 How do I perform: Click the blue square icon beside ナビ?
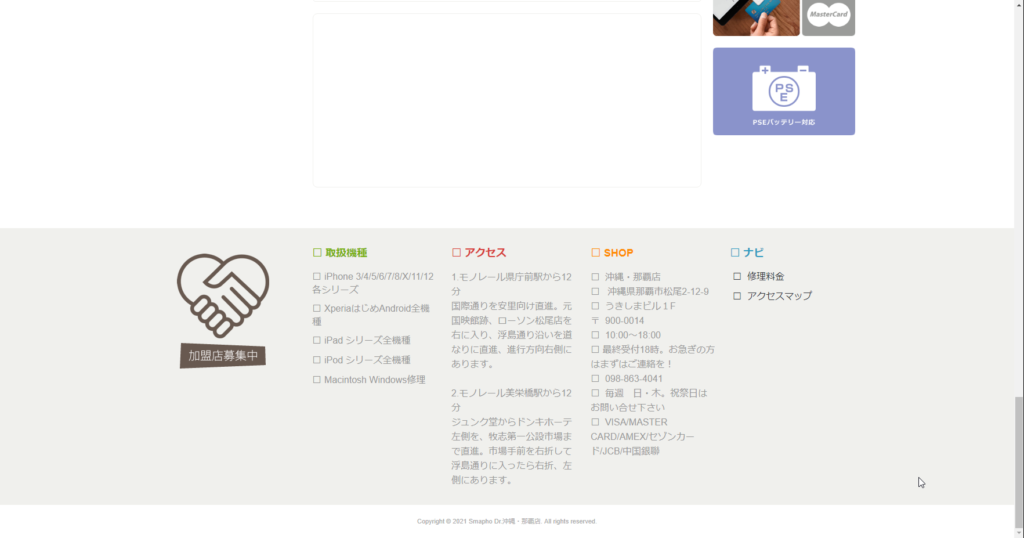[x=735, y=253]
